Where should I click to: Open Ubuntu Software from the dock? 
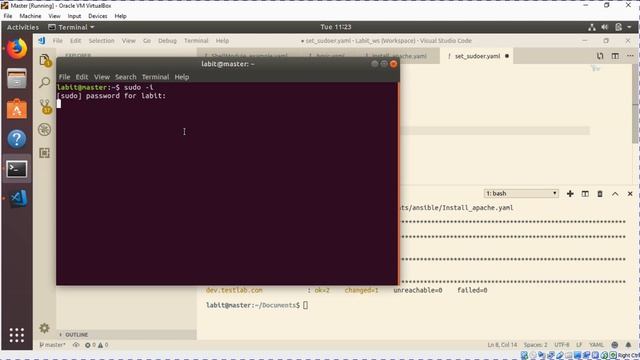pos(17,109)
